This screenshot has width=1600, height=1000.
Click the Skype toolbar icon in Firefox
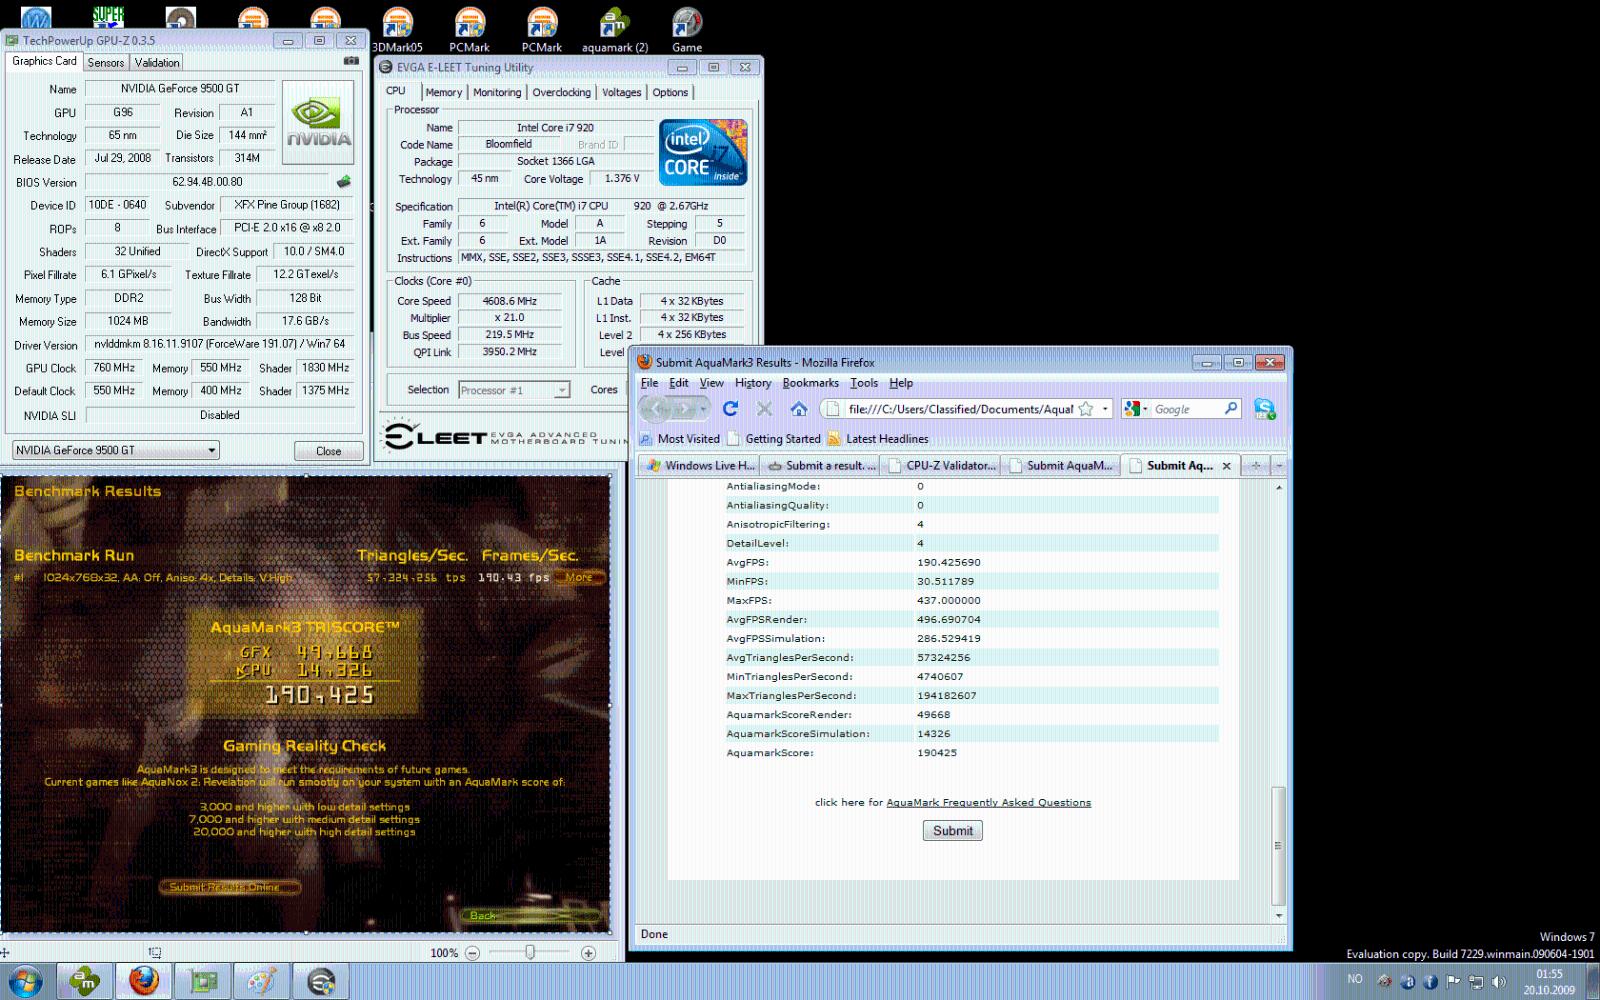(x=1264, y=408)
